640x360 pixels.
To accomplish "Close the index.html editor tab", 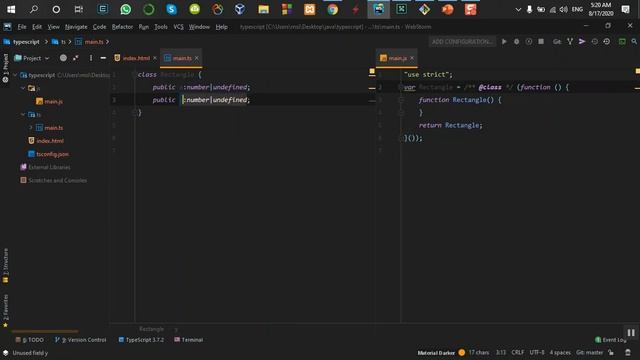I will tap(155, 58).
